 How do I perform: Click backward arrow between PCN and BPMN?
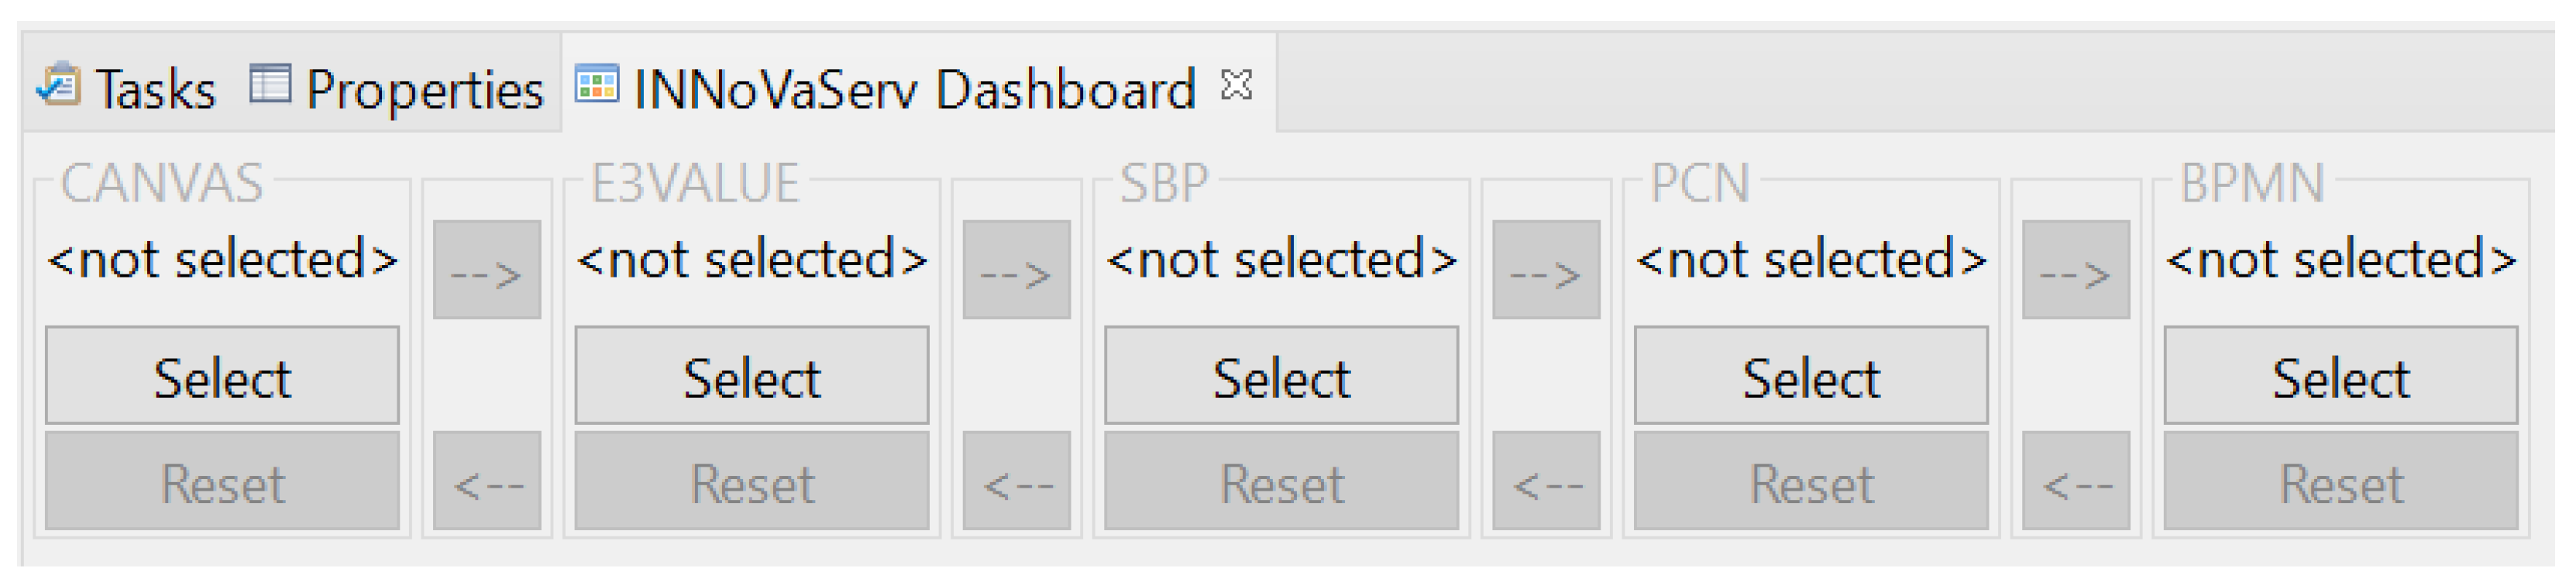[2076, 482]
